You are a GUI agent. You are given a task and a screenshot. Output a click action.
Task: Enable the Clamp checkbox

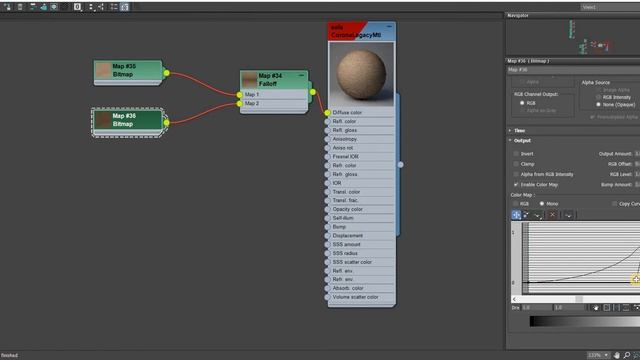(516, 164)
